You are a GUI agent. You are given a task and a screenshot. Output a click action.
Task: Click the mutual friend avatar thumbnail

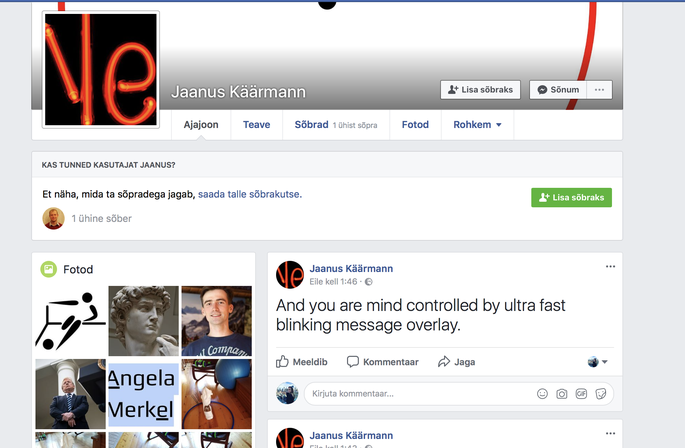[x=53, y=218]
